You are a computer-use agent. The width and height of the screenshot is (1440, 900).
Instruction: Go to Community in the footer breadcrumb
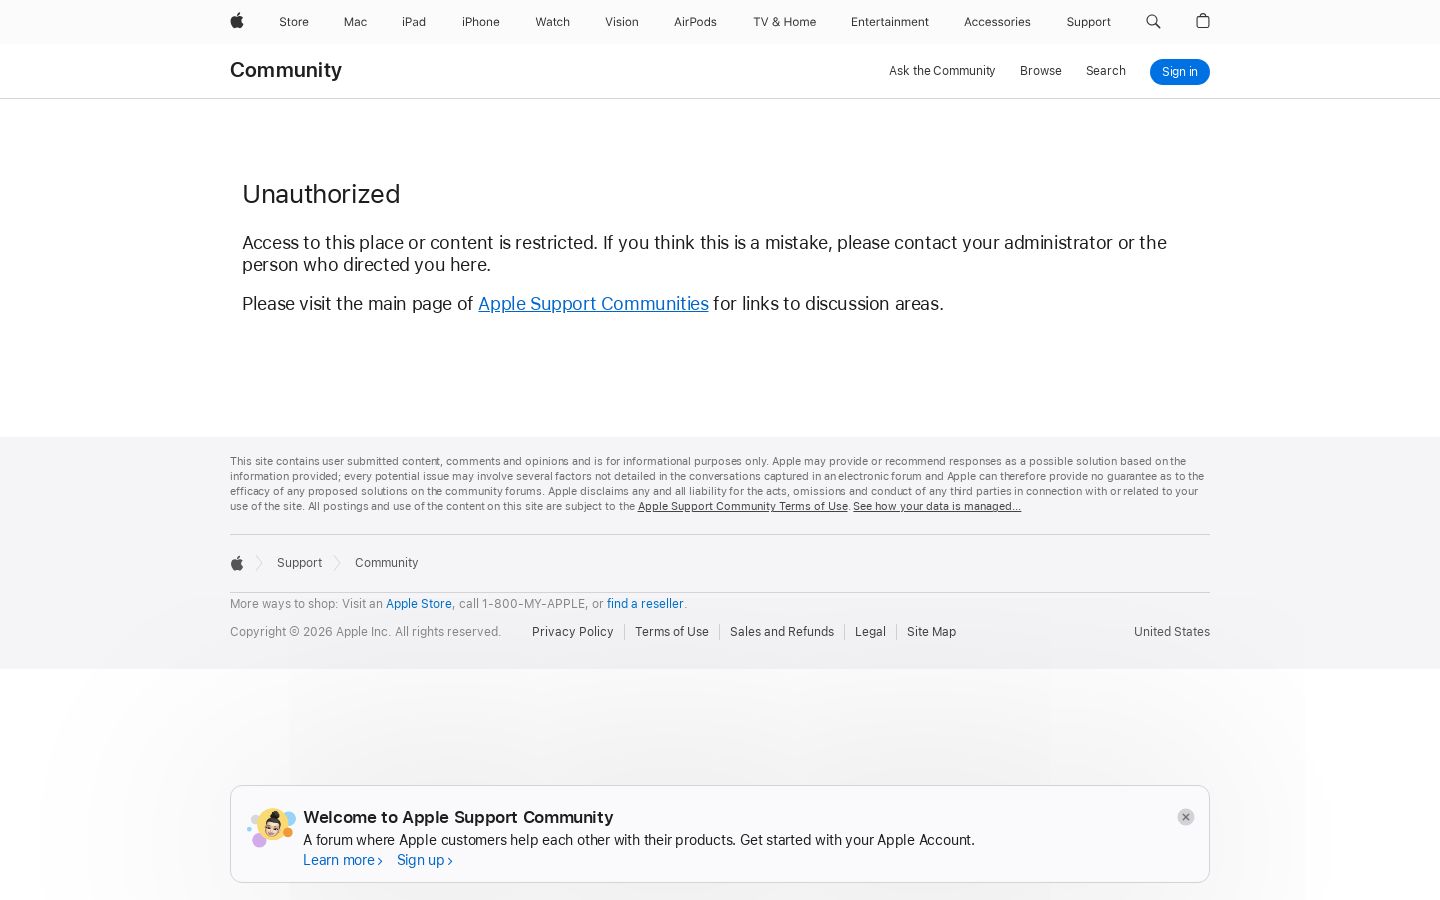(x=386, y=563)
